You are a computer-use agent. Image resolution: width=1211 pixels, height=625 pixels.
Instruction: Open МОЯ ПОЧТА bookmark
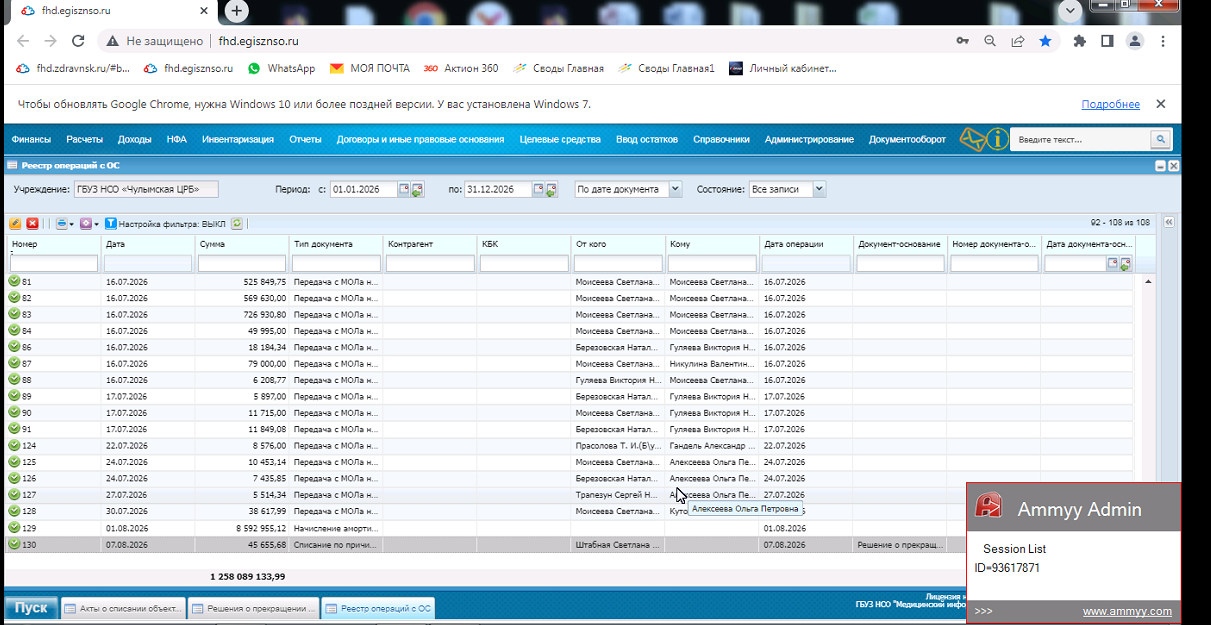click(370, 68)
